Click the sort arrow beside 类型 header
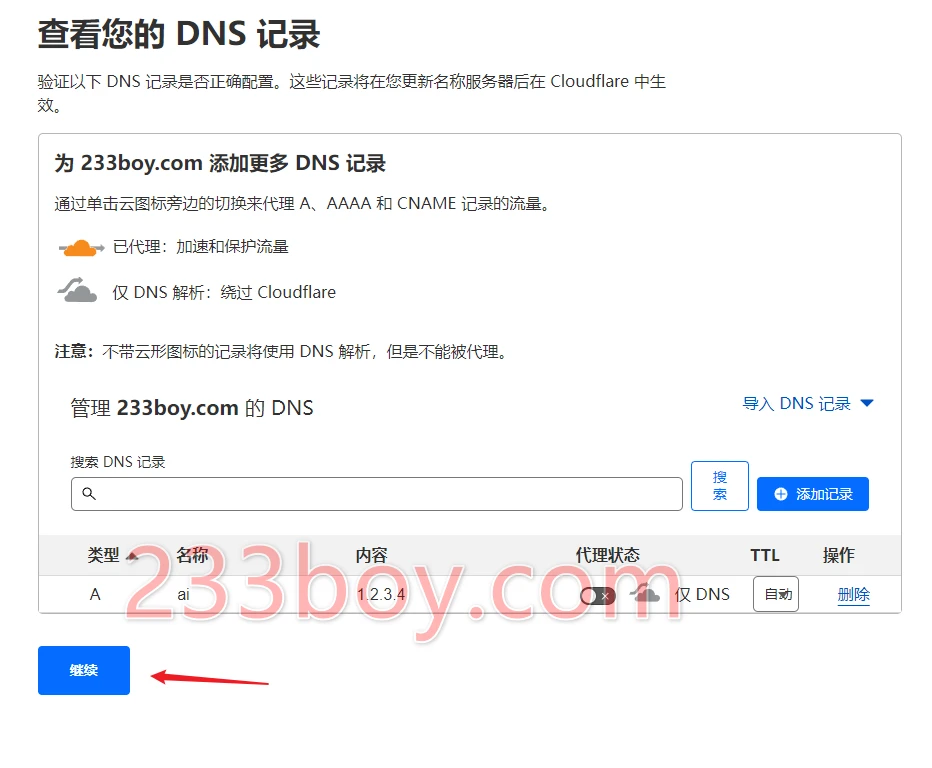This screenshot has height=768, width=932. point(132,556)
